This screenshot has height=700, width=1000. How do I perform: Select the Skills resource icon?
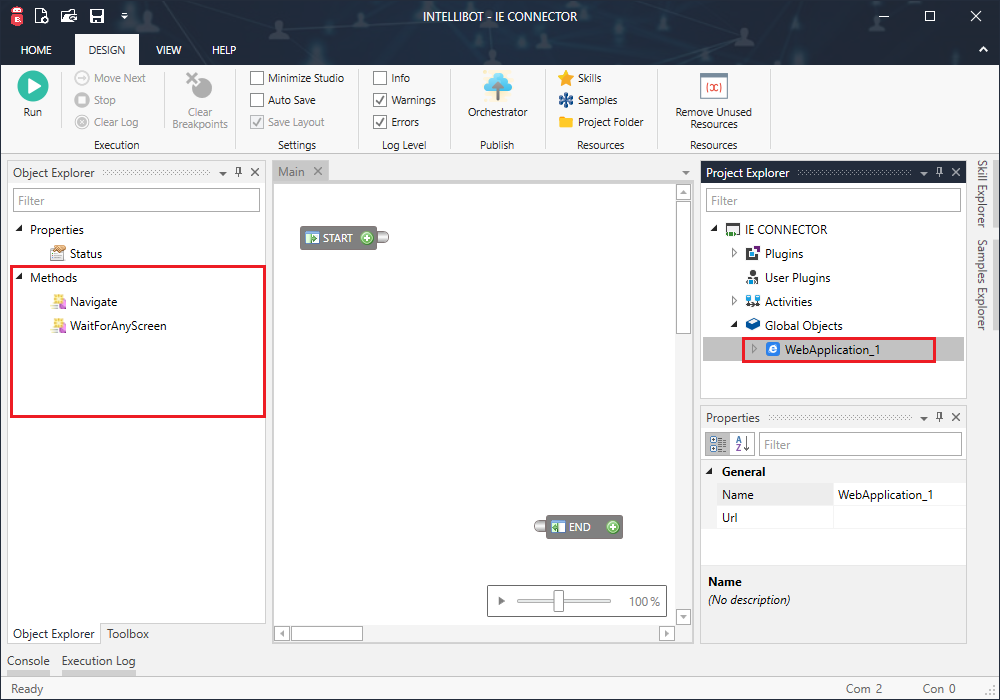click(x=564, y=77)
